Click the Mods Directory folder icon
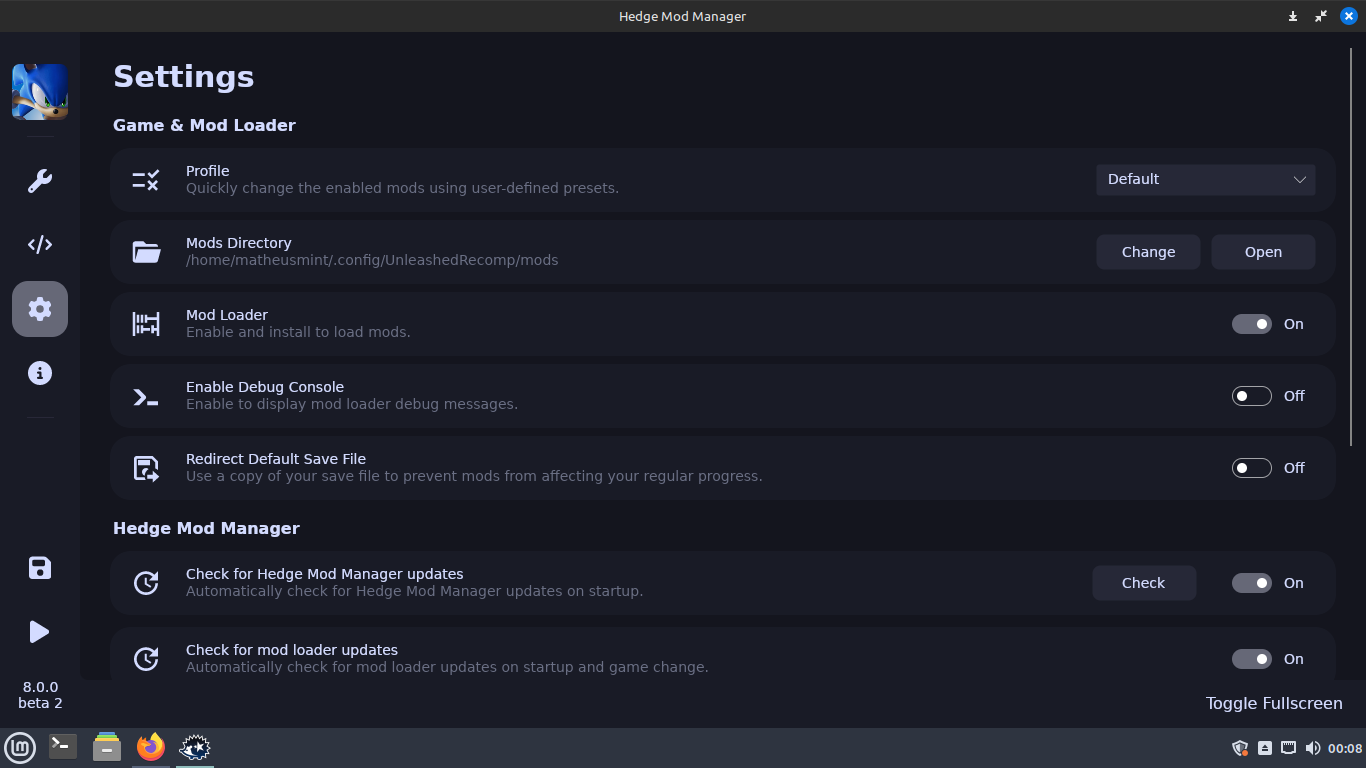Viewport: 1366px width, 768px height. (x=146, y=252)
